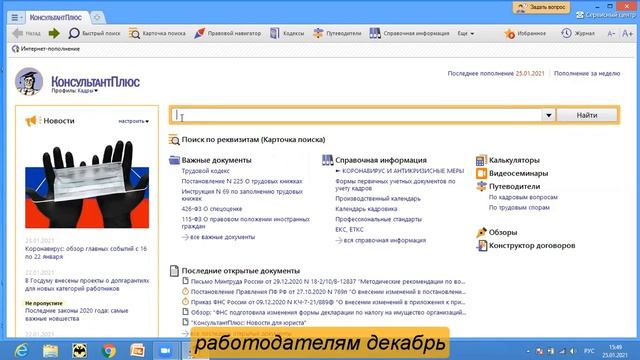Open Видеосеминары
This screenshot has height=360, width=640.
[x=518, y=173]
